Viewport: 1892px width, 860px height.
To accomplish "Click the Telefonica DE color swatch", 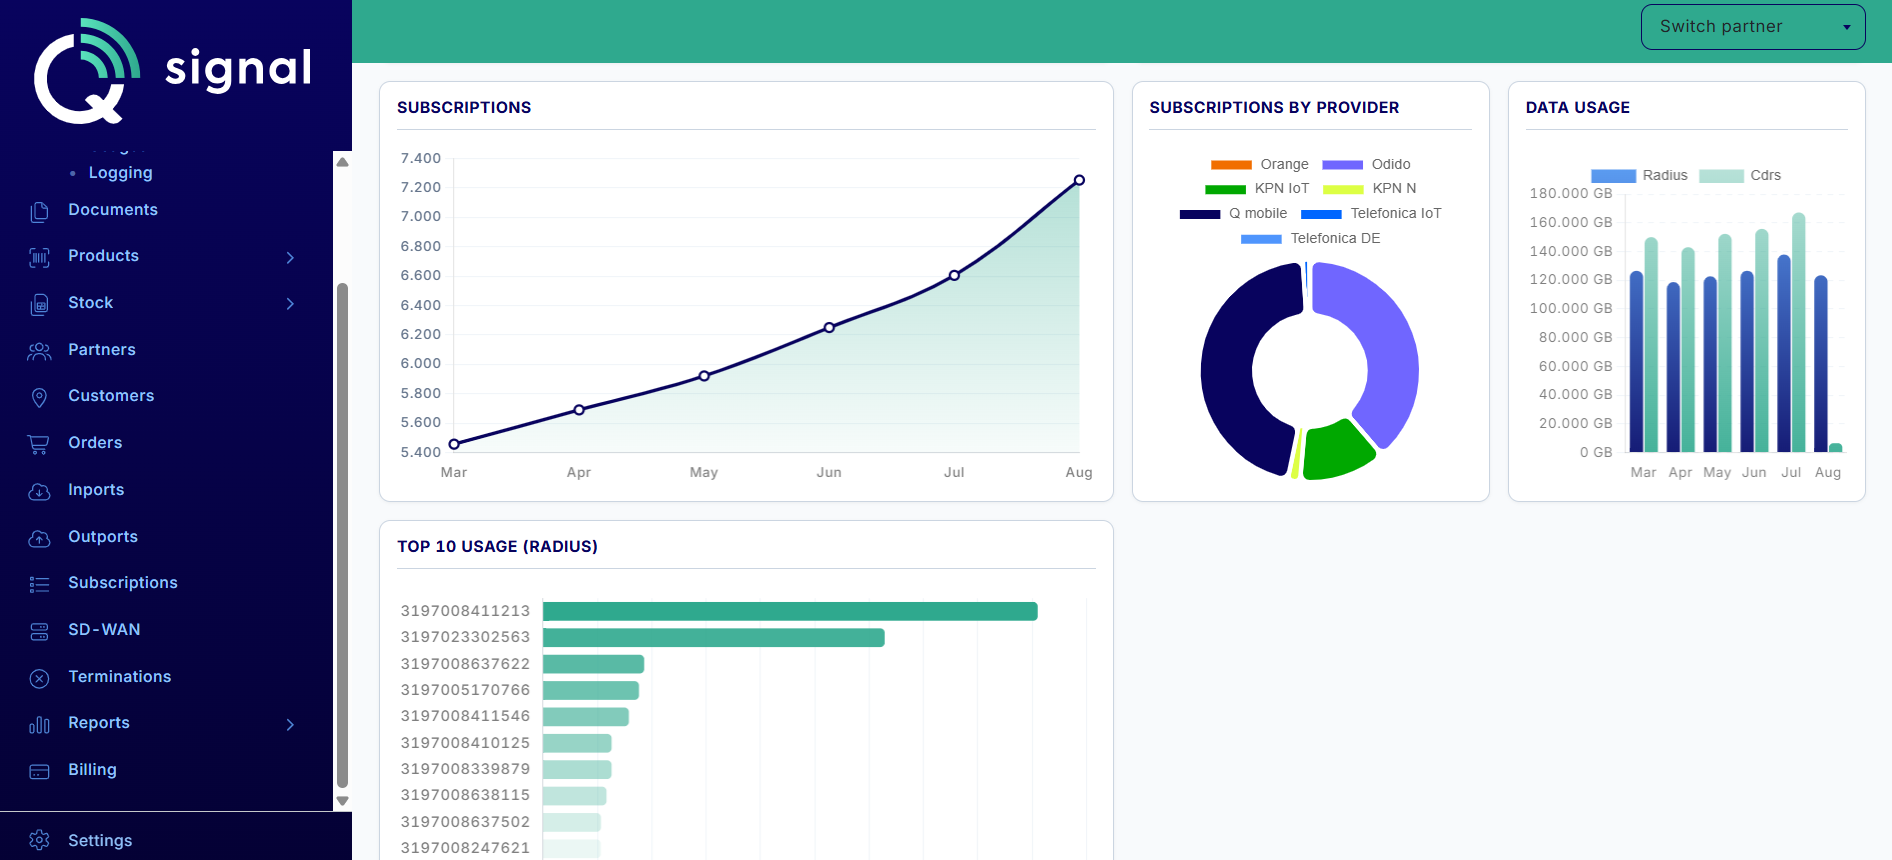I will (1261, 239).
